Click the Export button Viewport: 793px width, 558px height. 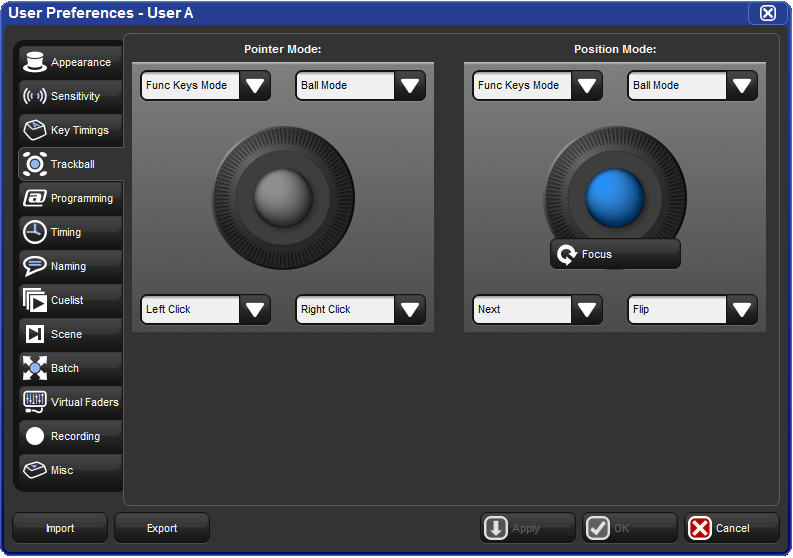point(162,528)
